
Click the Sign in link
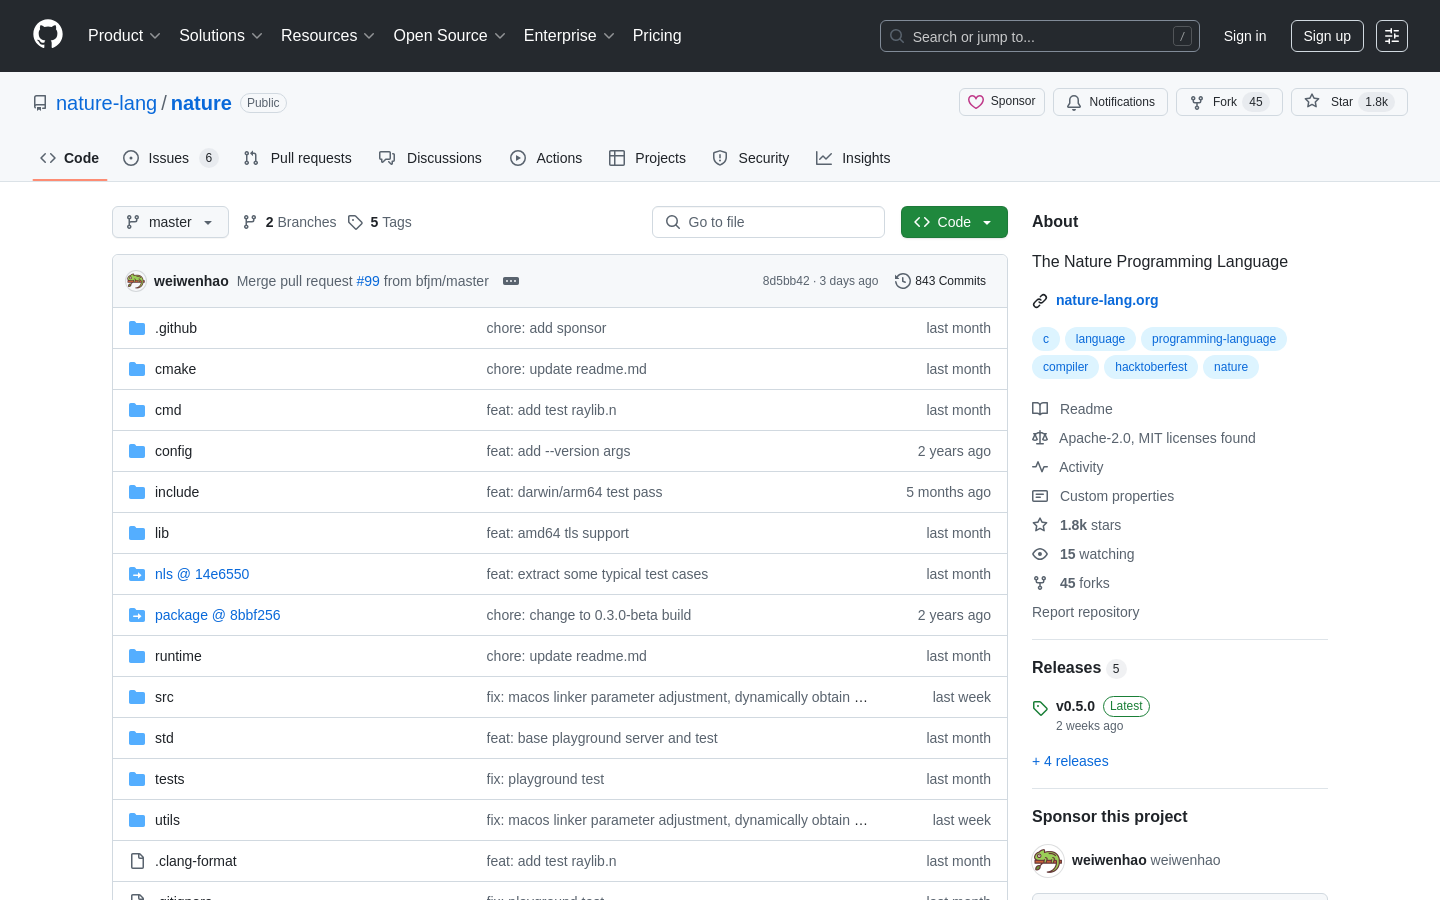tap(1245, 36)
